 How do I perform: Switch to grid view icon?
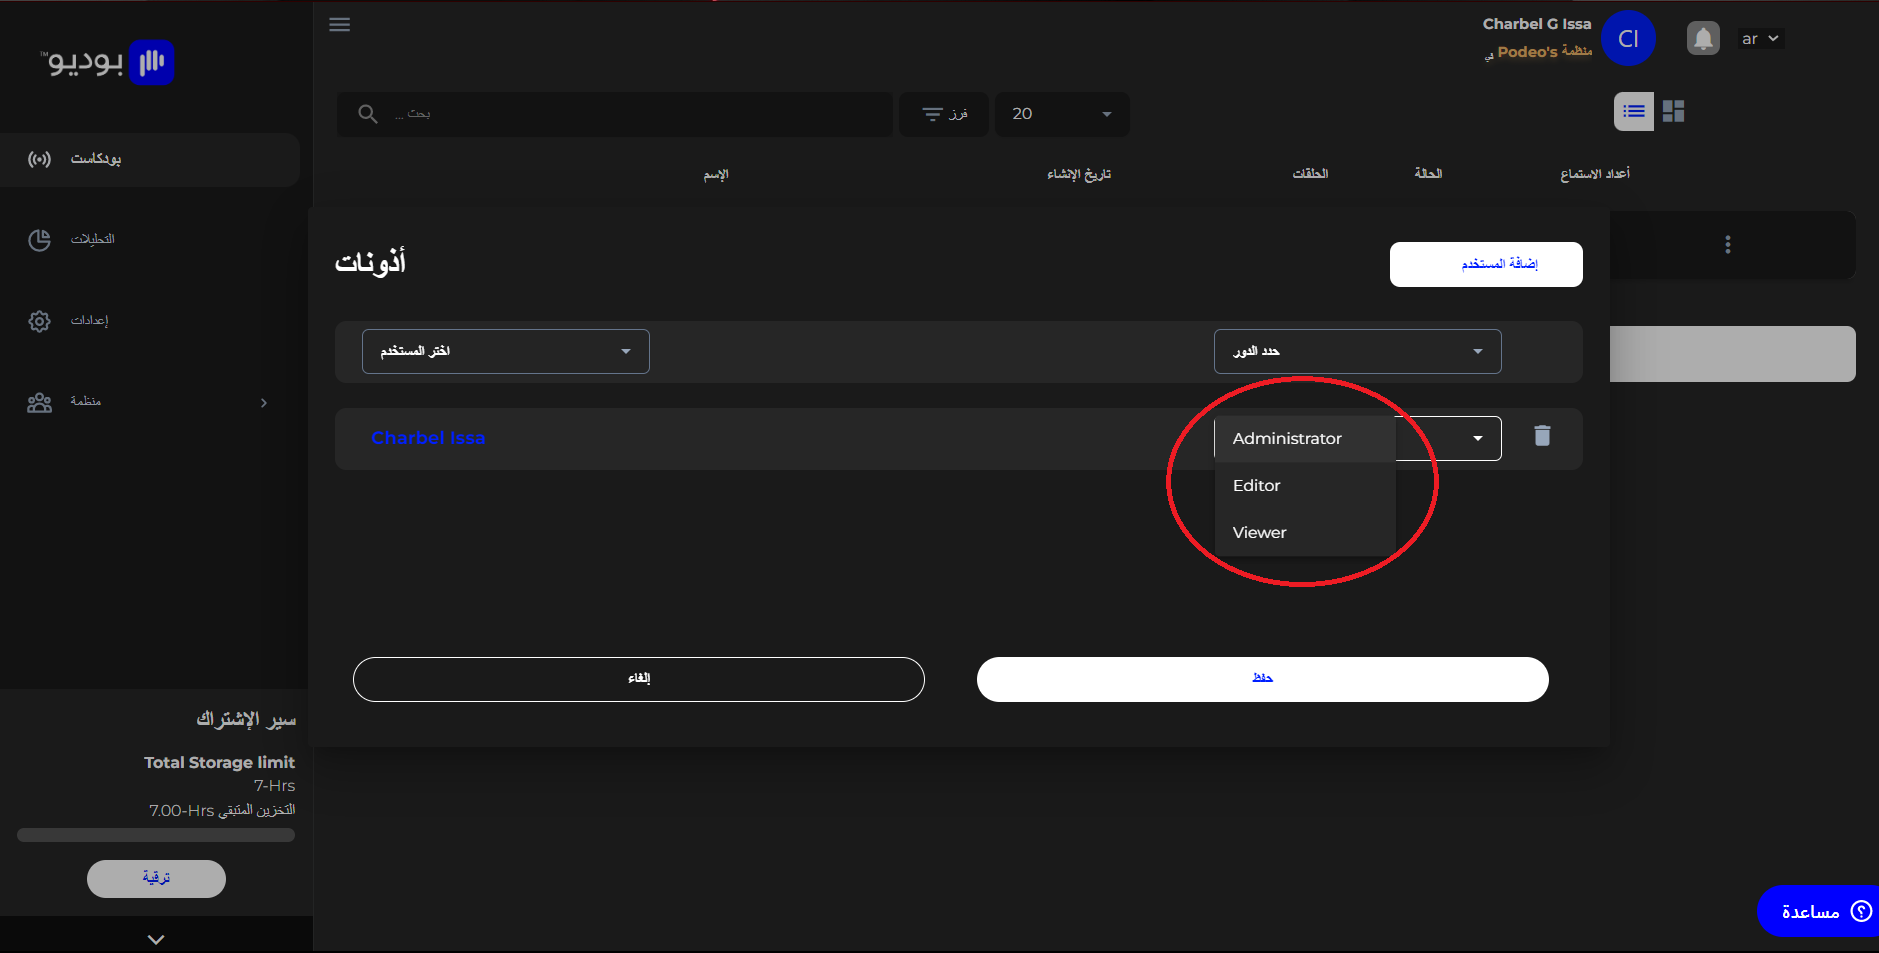tap(1674, 111)
